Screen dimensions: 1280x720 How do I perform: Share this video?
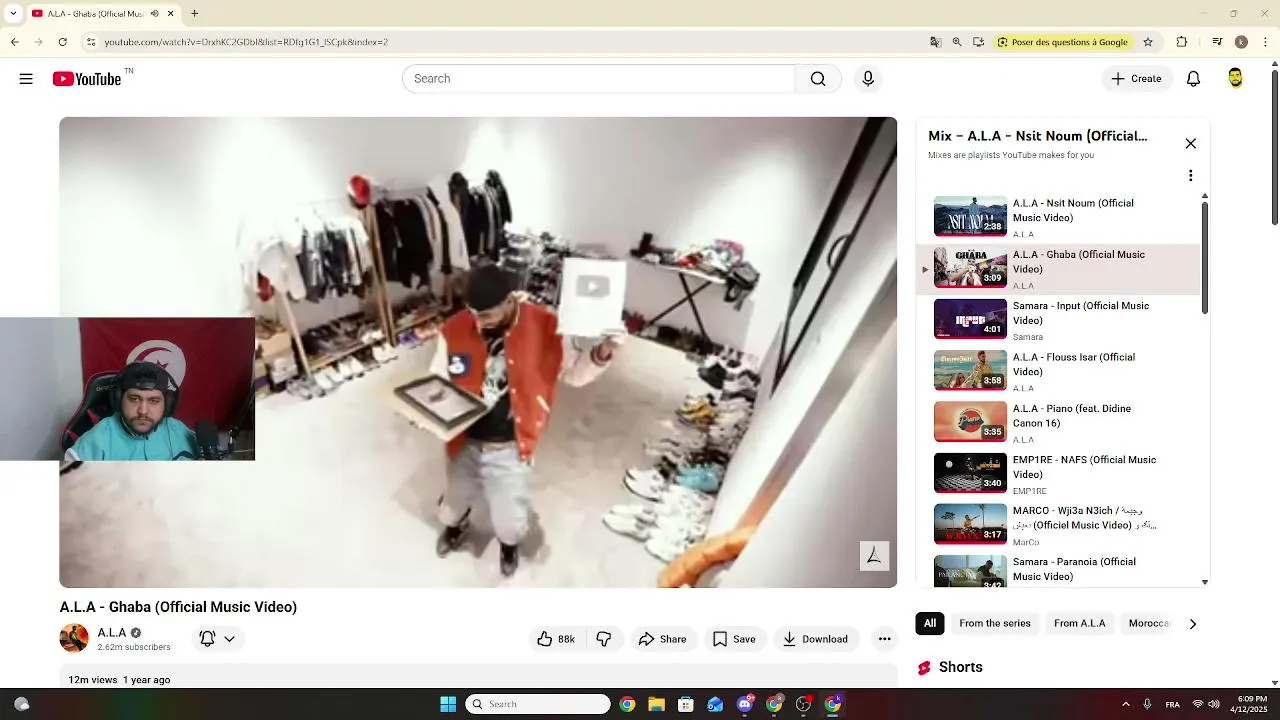pos(662,639)
